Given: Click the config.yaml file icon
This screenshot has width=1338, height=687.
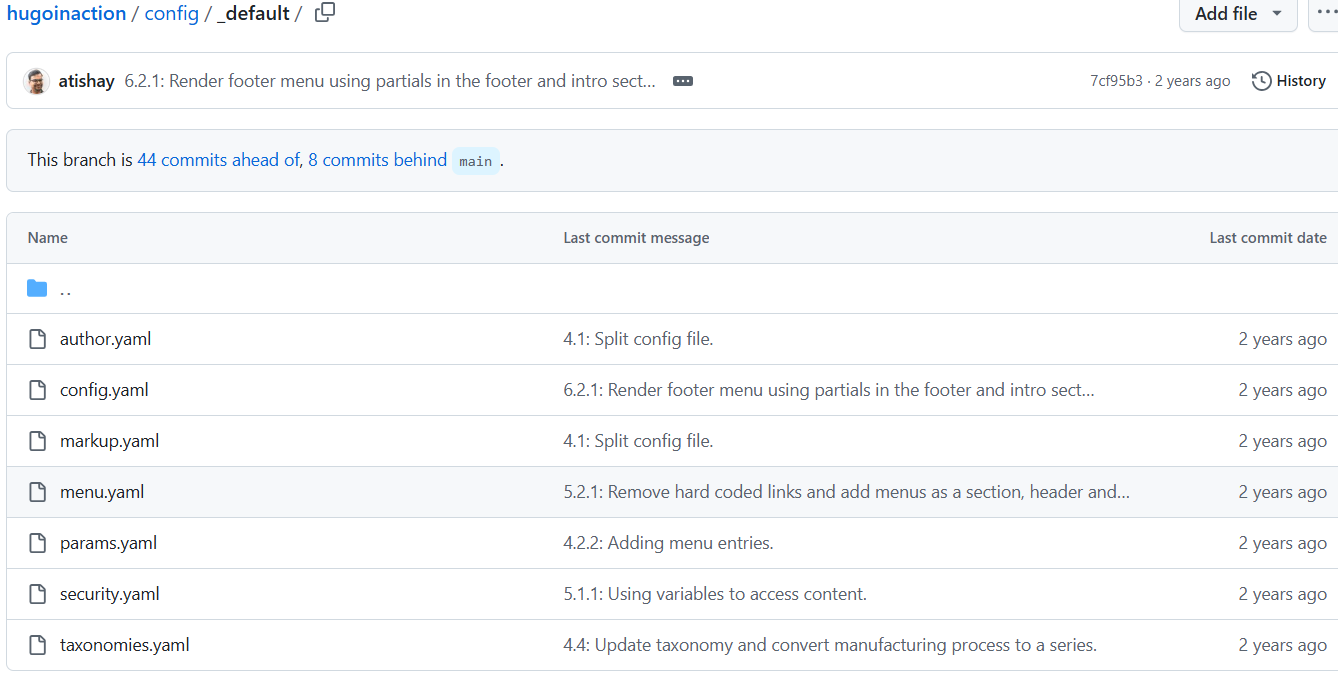Looking at the screenshot, I should click(x=38, y=390).
